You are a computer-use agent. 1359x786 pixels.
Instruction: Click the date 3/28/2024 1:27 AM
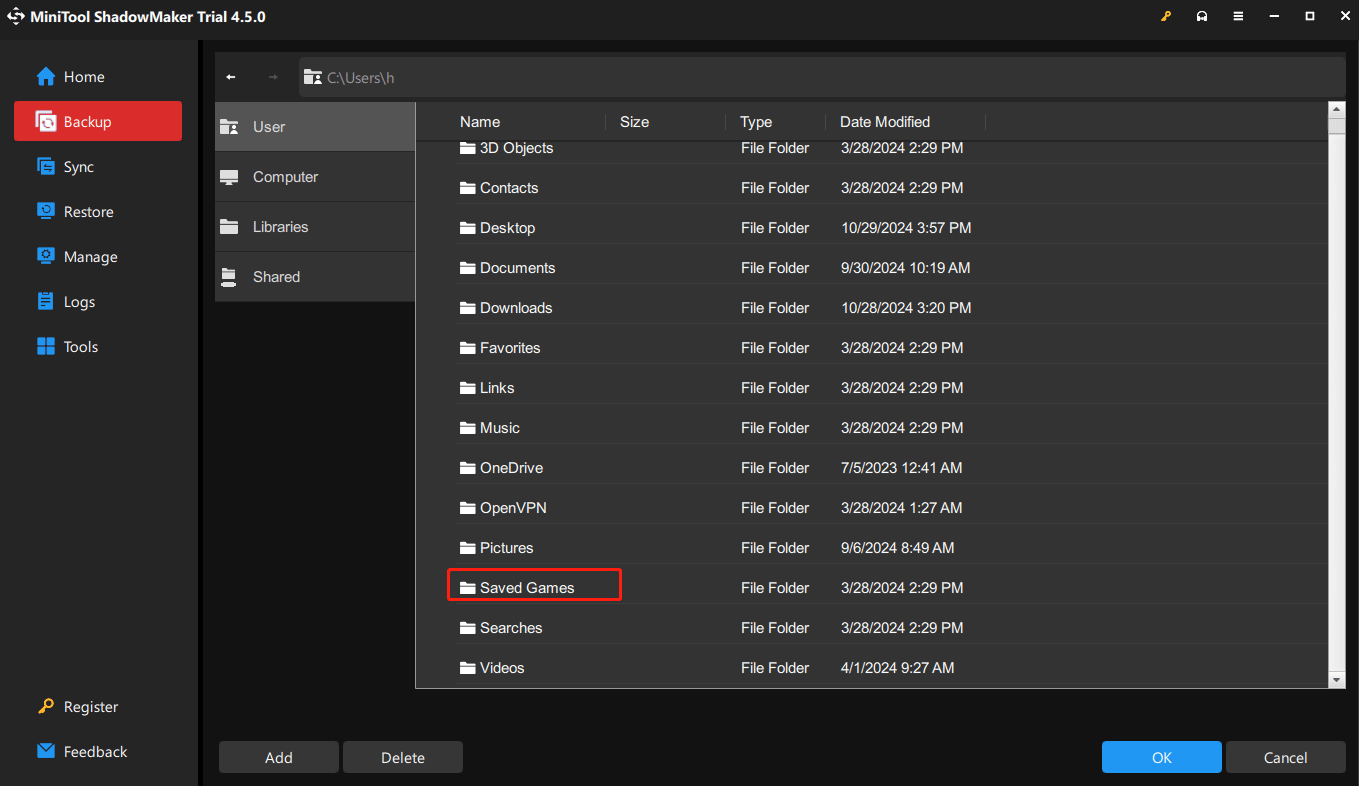coord(902,508)
